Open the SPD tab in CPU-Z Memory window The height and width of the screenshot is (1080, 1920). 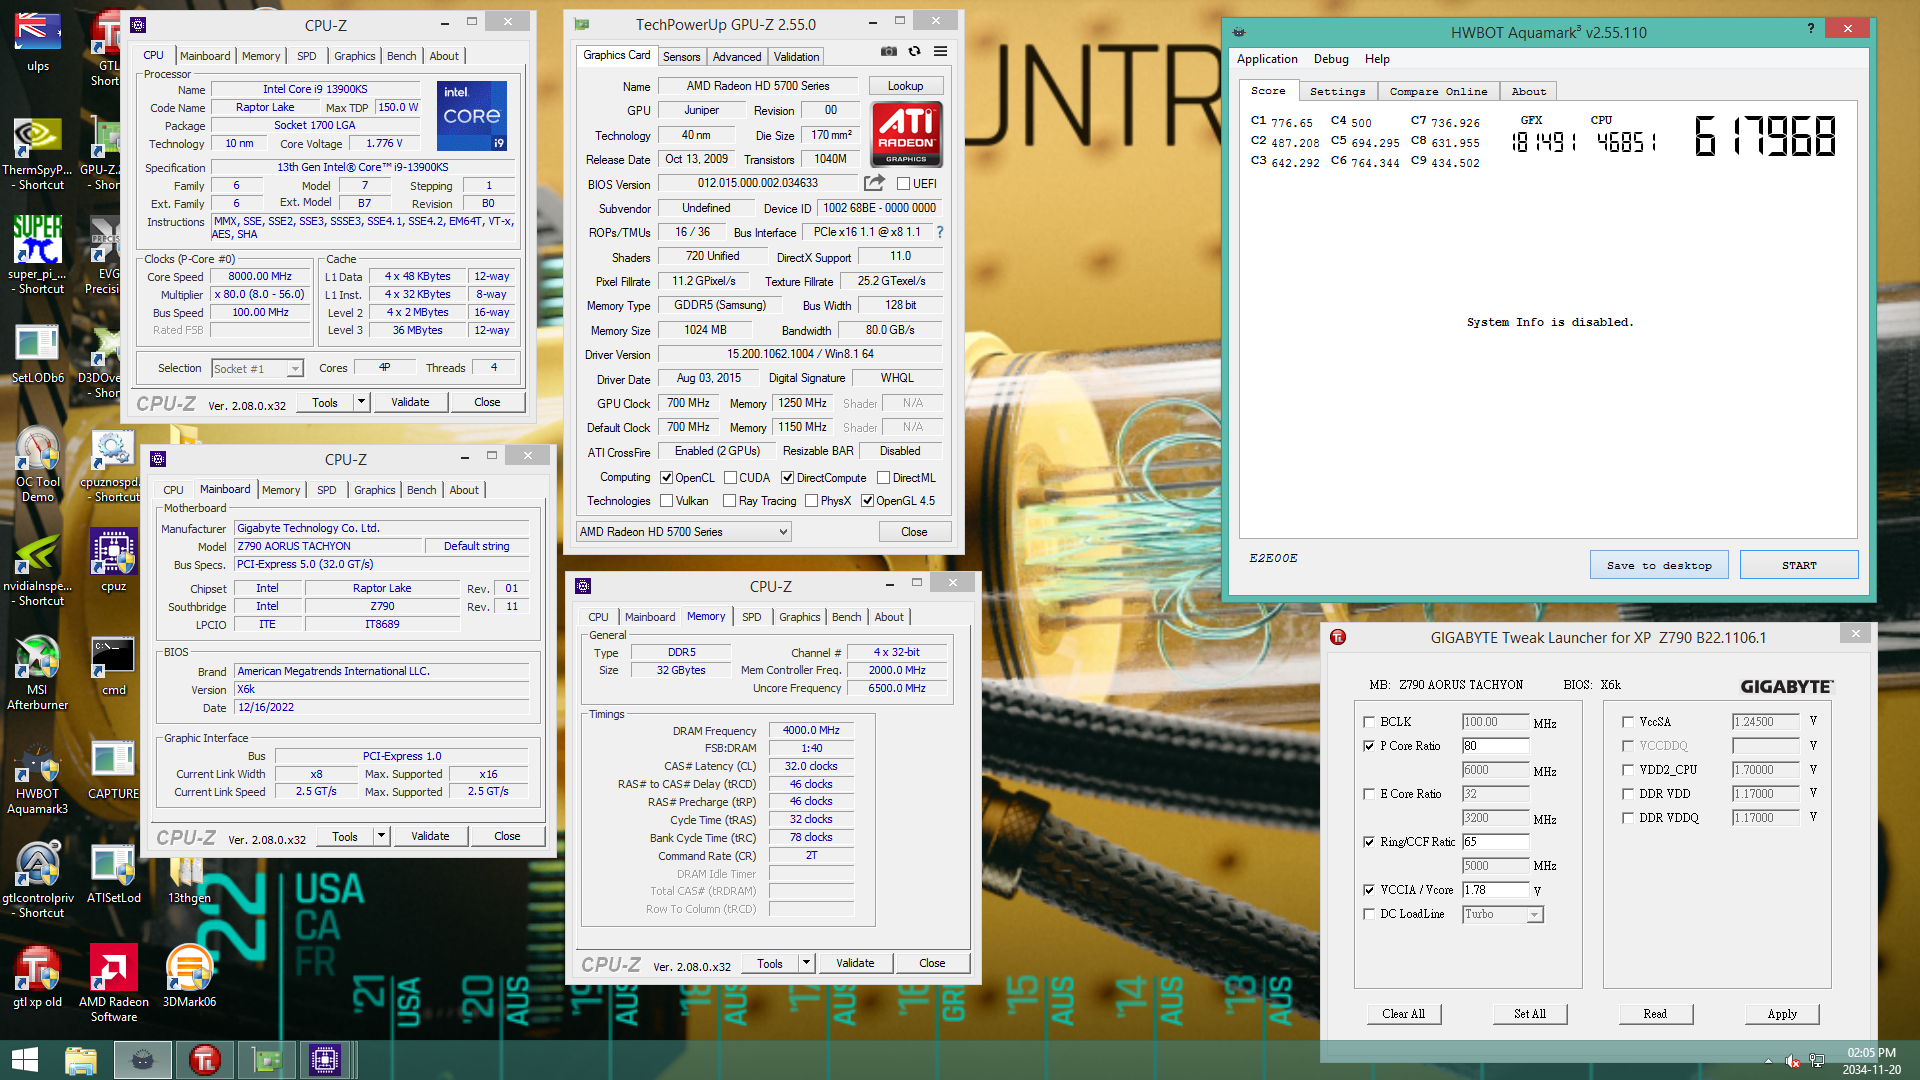click(x=752, y=617)
